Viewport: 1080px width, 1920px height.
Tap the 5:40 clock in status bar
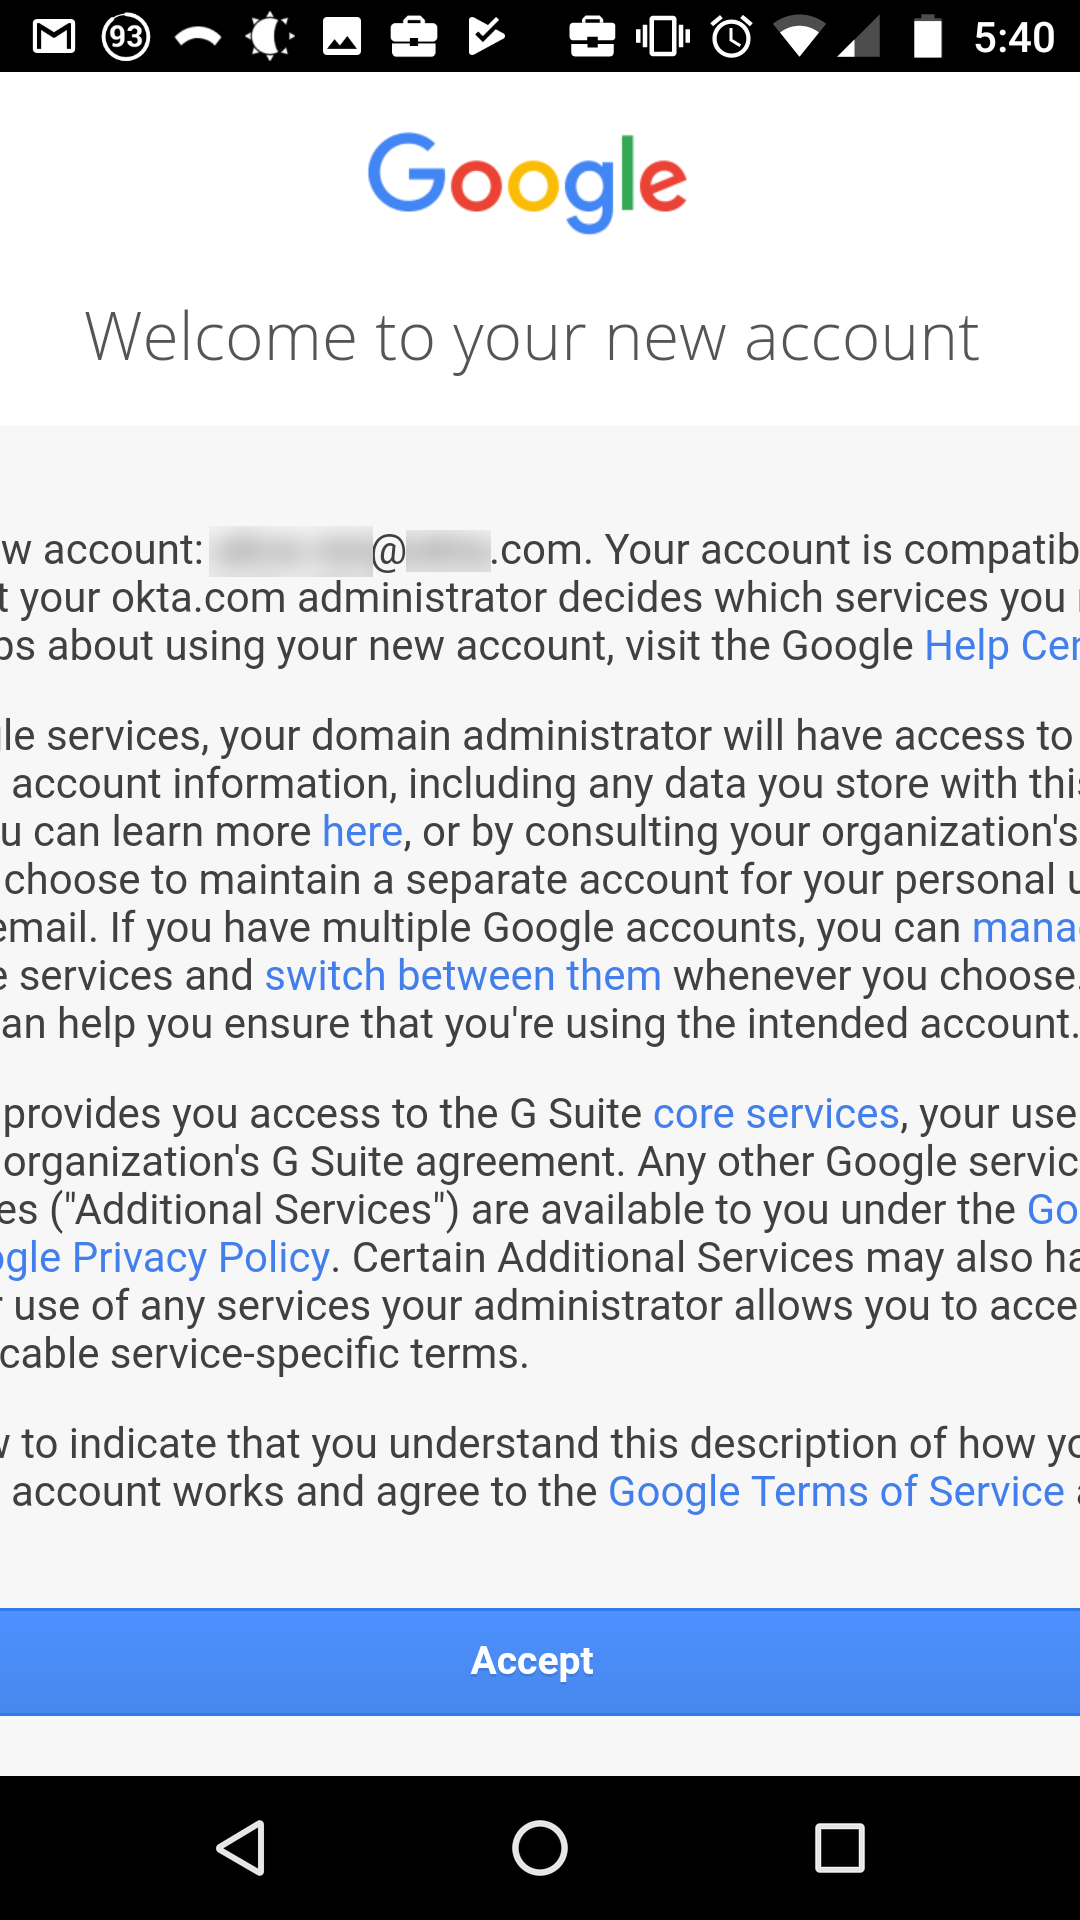(1013, 37)
